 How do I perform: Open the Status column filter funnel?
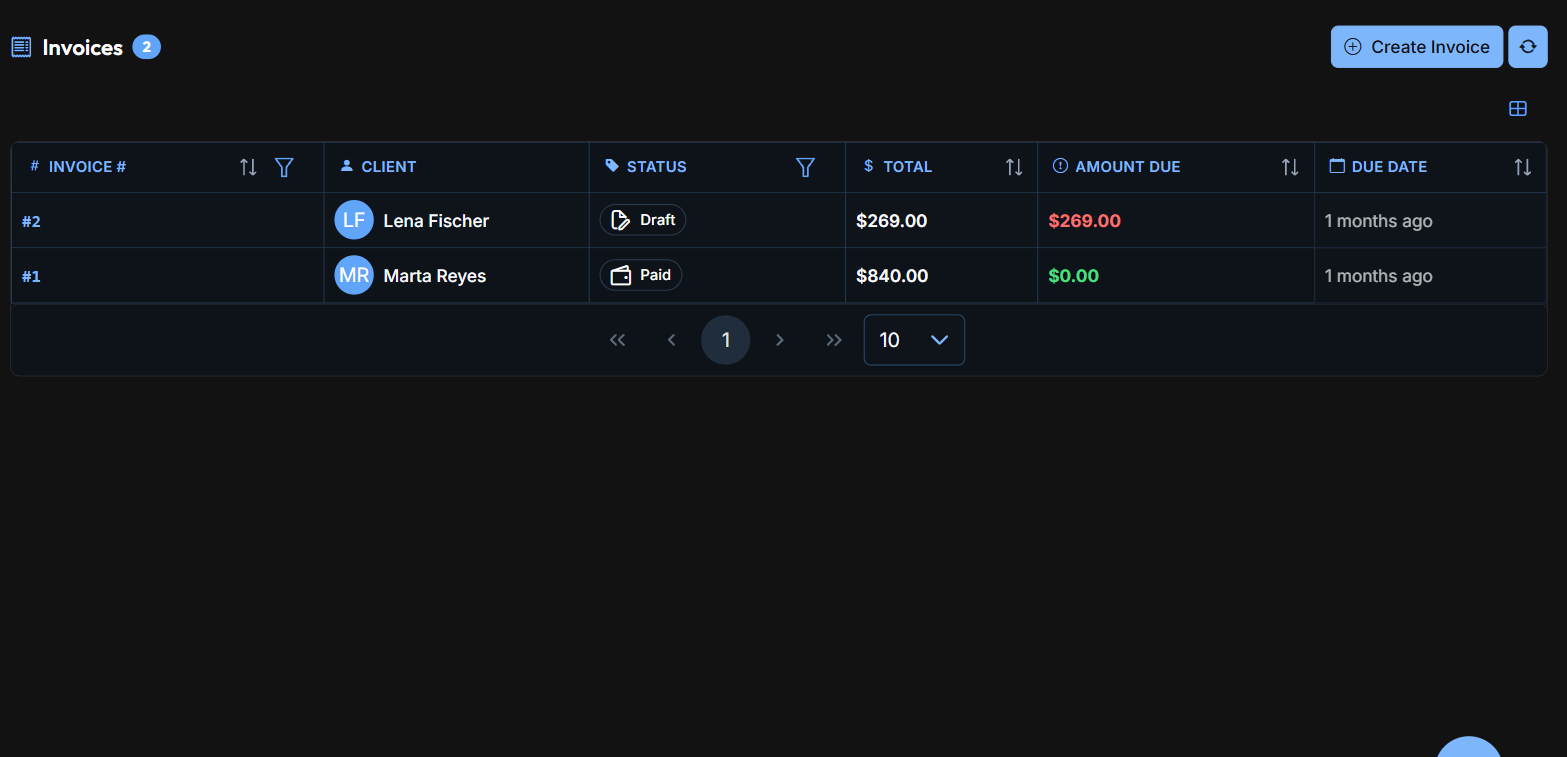(x=805, y=167)
